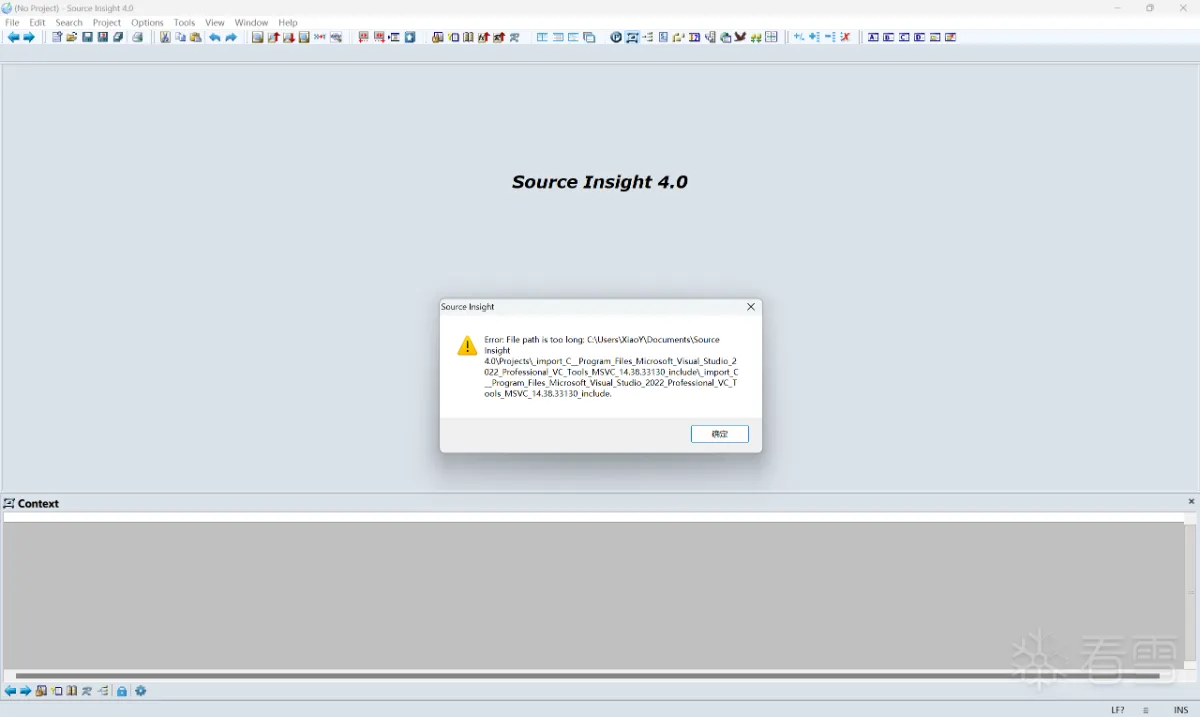This screenshot has width=1200, height=717.
Task: Open the Options menu
Action: click(147, 22)
